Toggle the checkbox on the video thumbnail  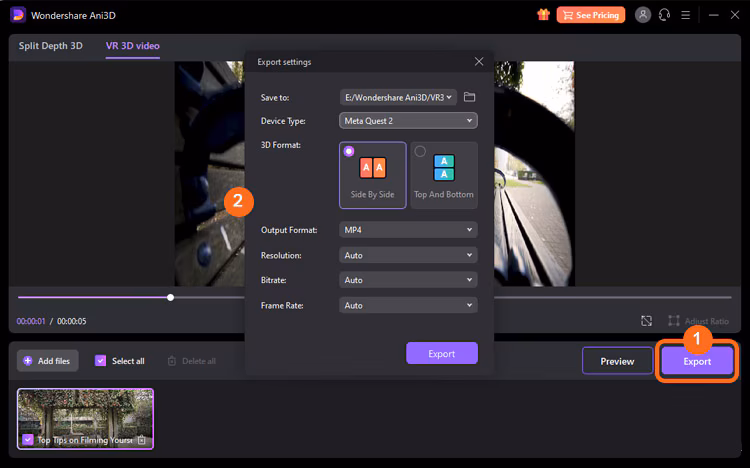28,439
